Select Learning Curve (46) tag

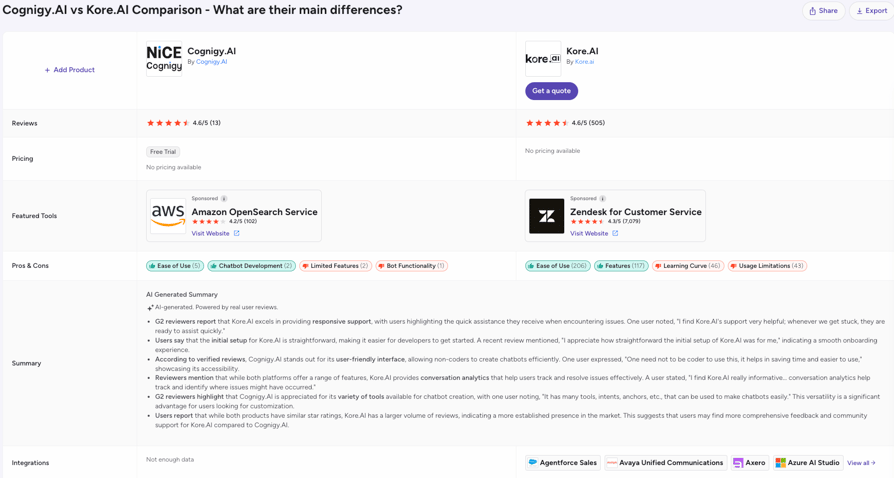688,266
